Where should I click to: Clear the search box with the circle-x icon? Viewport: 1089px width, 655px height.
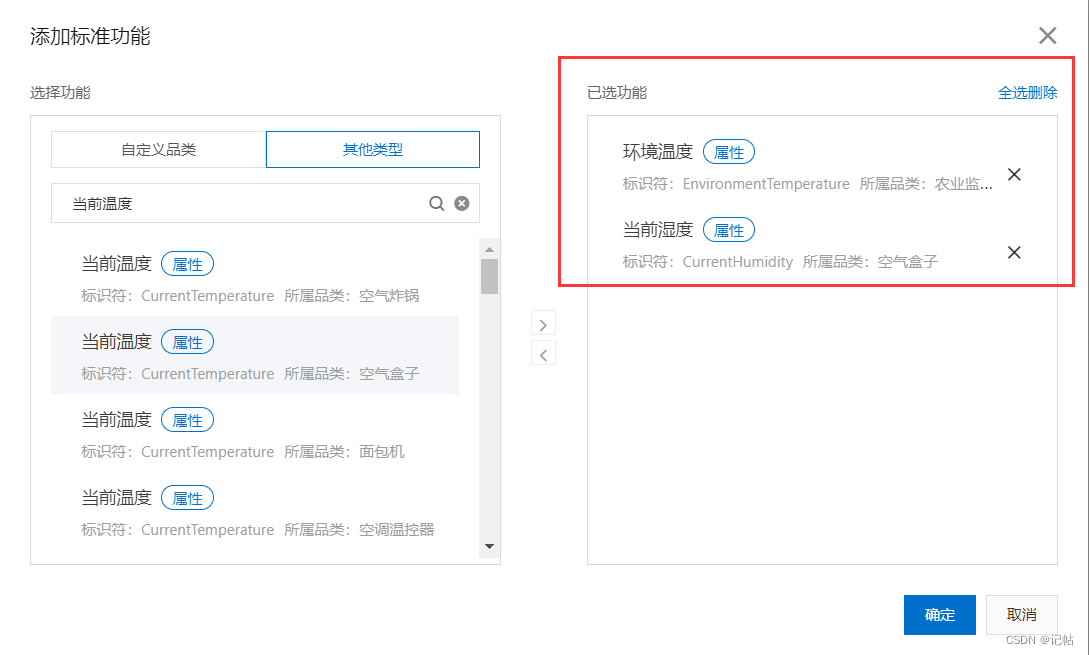coord(461,203)
